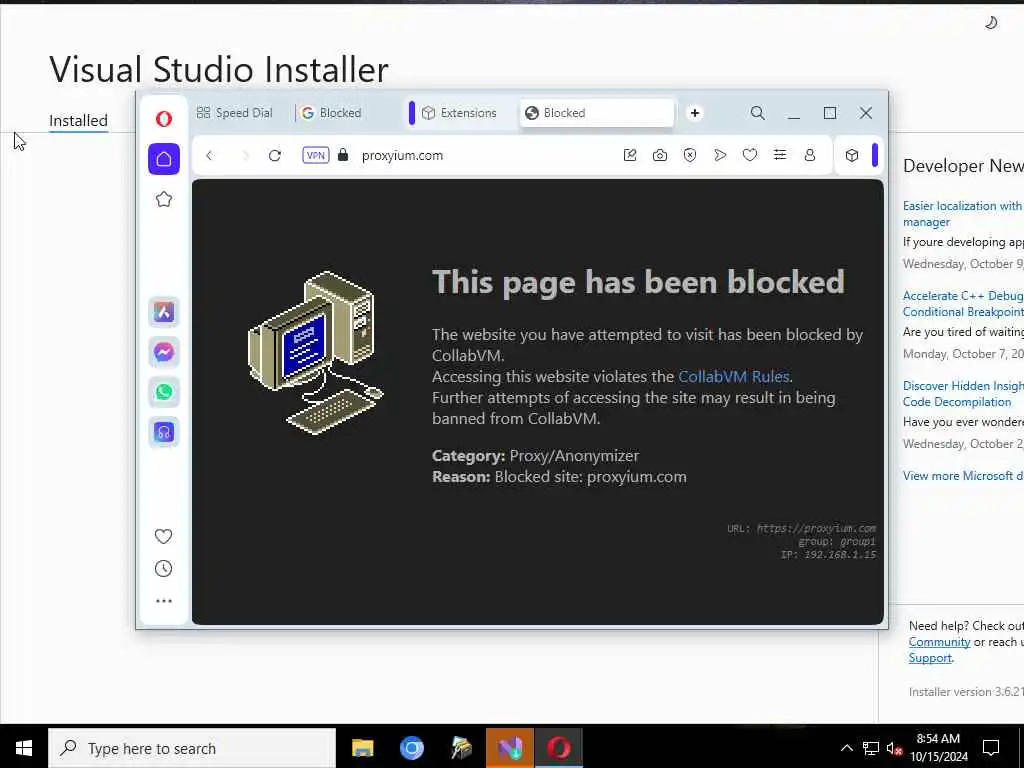1024x768 pixels.
Task: Follow the CollabVM Rules link
Action: tap(733, 377)
